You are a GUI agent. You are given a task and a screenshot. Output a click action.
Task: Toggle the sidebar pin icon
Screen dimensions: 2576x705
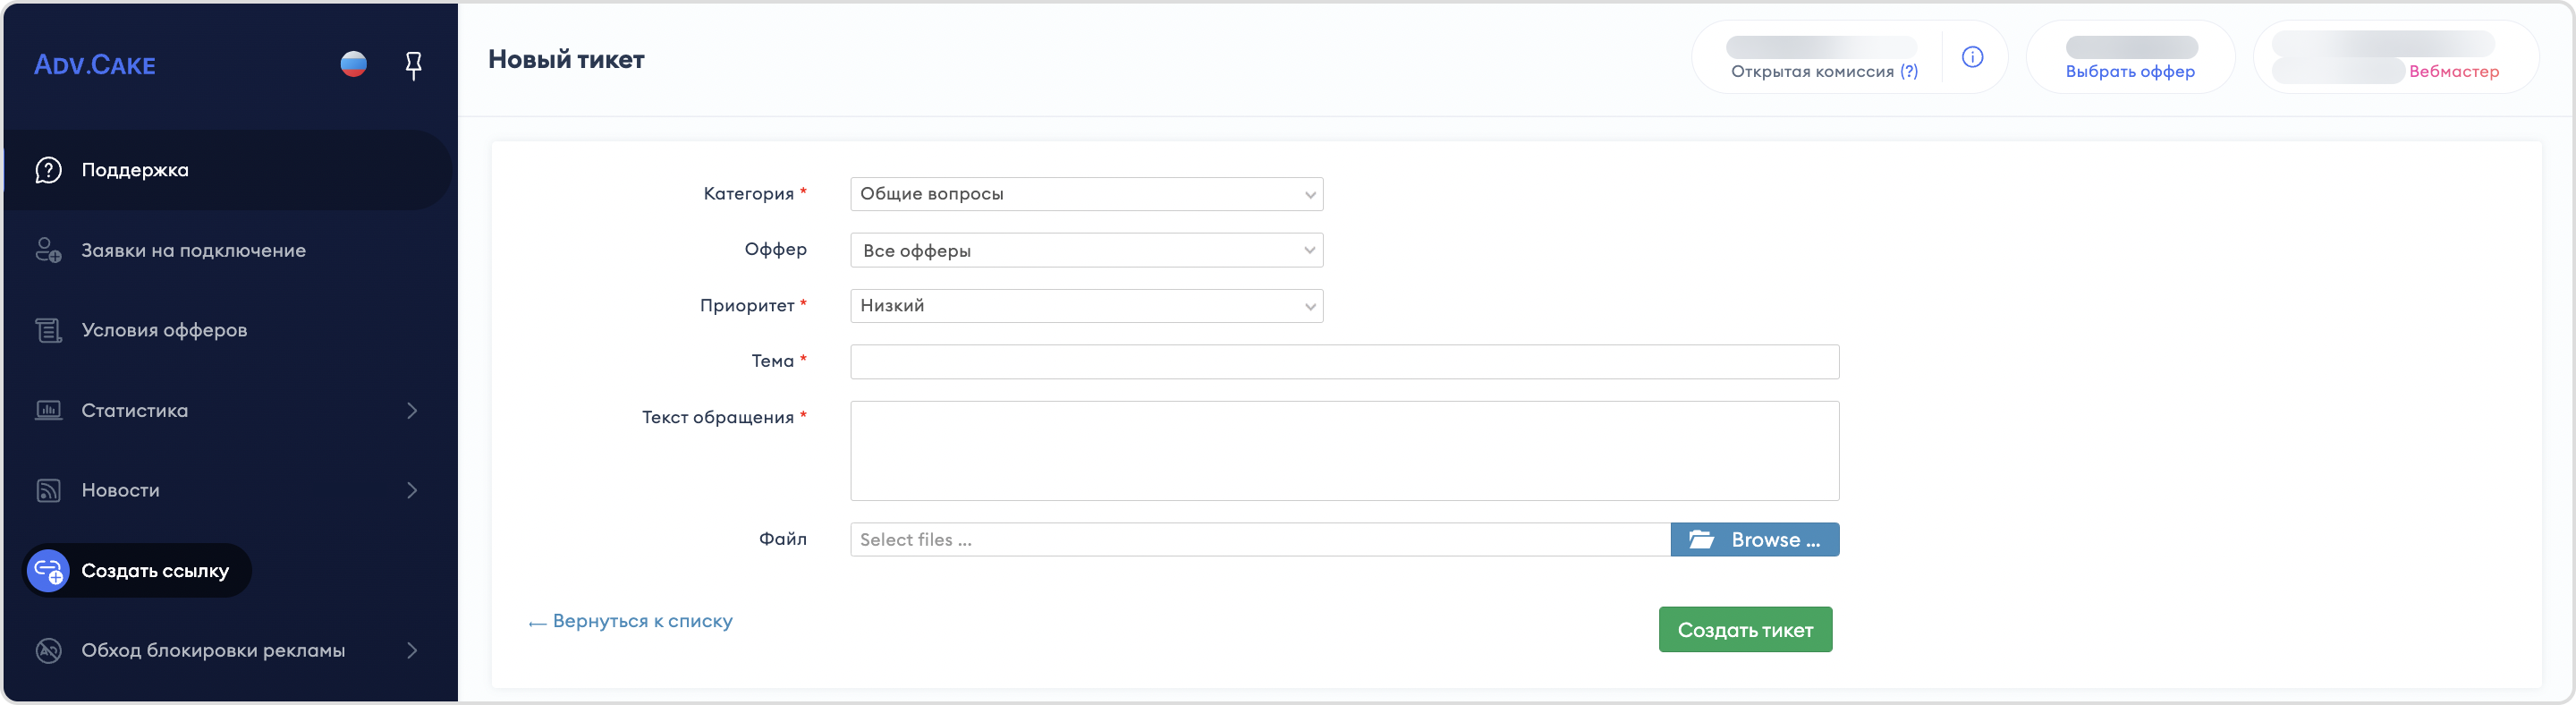click(x=413, y=66)
